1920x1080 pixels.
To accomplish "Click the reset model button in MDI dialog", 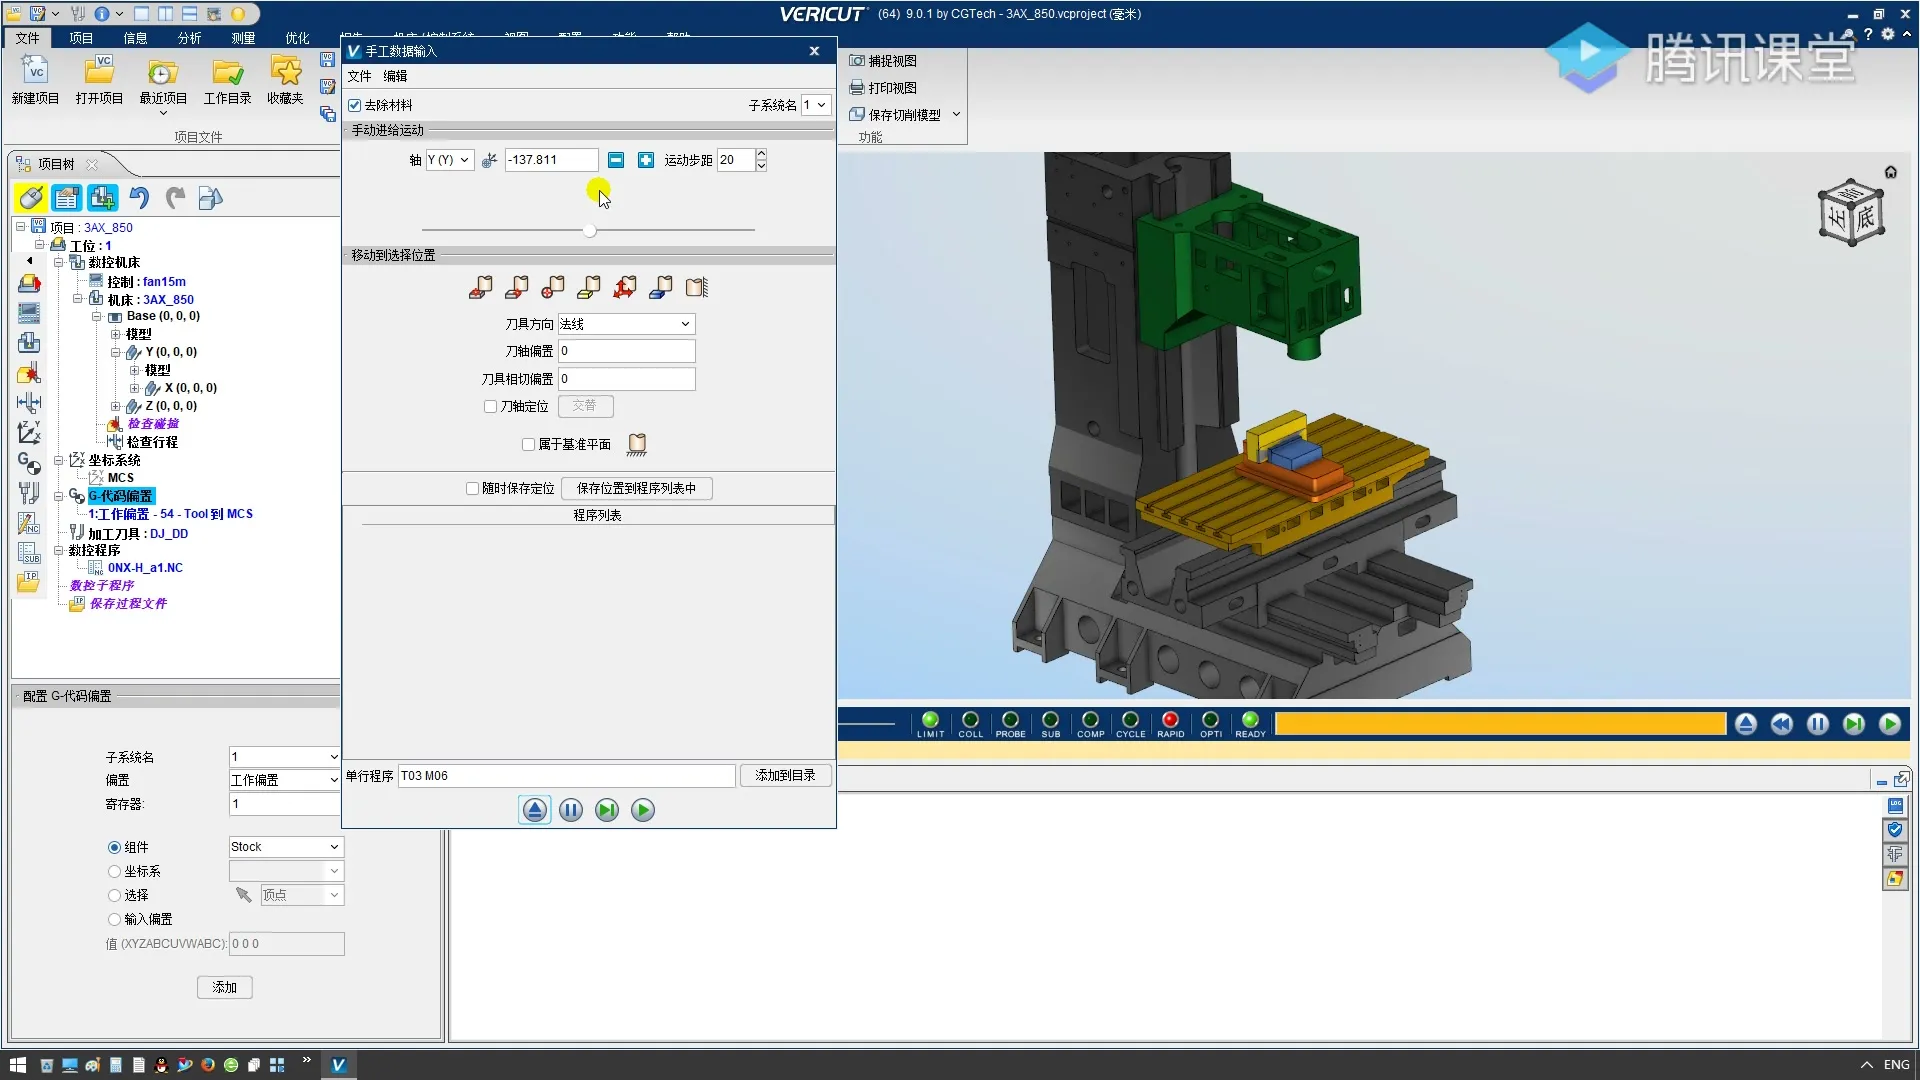I will [x=535, y=810].
